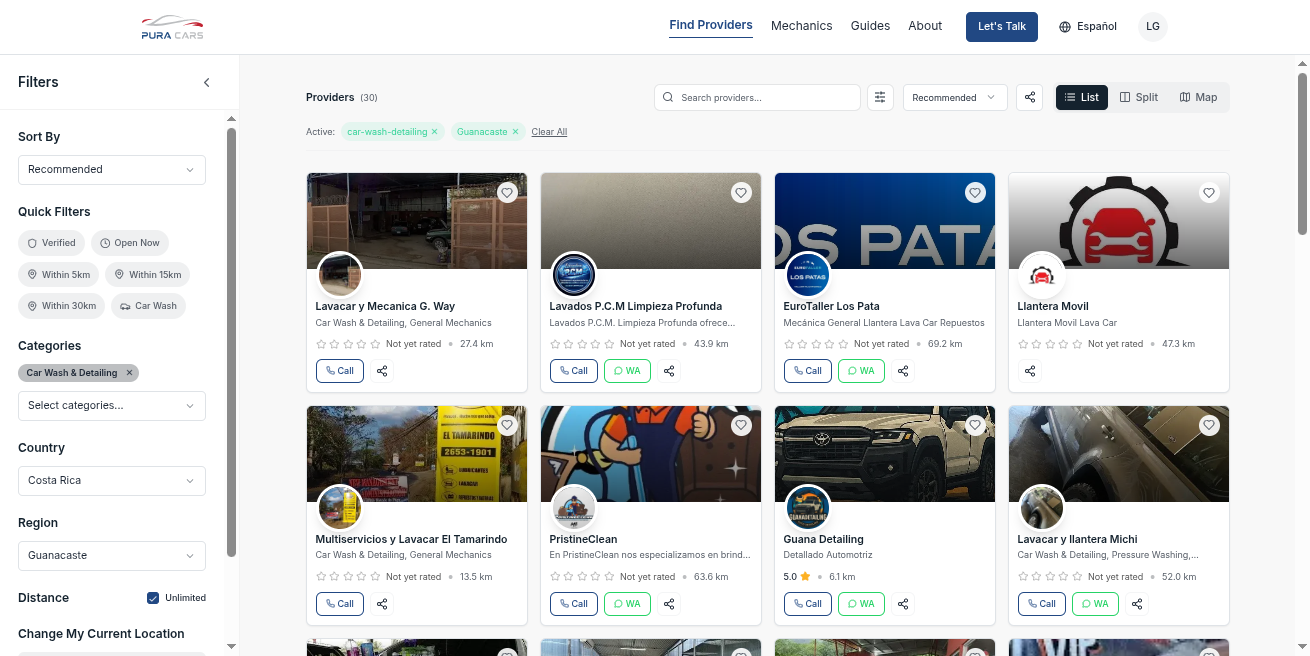
Task: Open Mechanics nav item
Action: pos(801,26)
